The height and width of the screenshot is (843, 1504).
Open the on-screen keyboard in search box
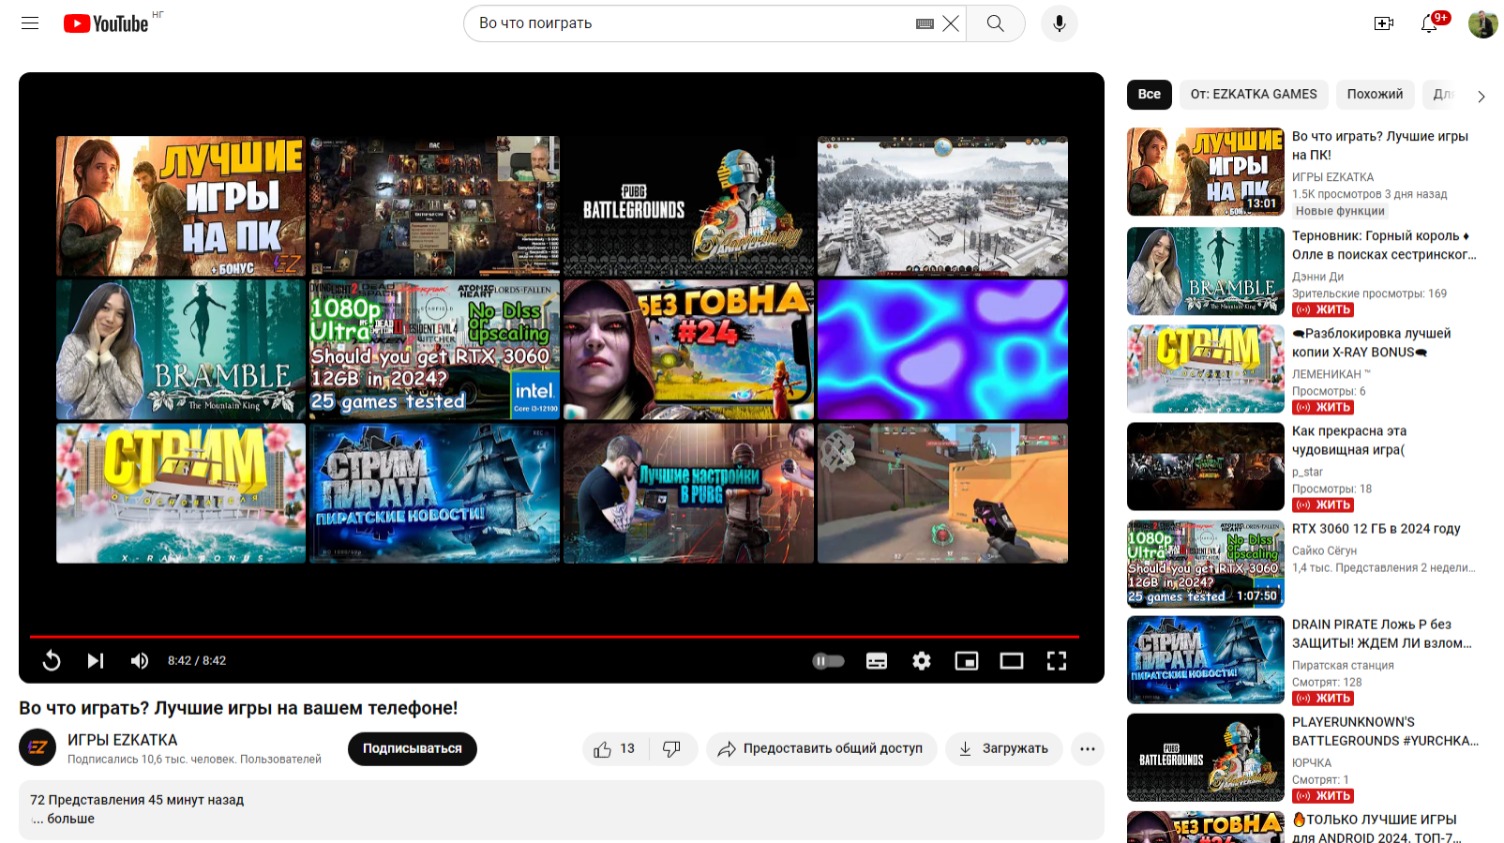925,23
